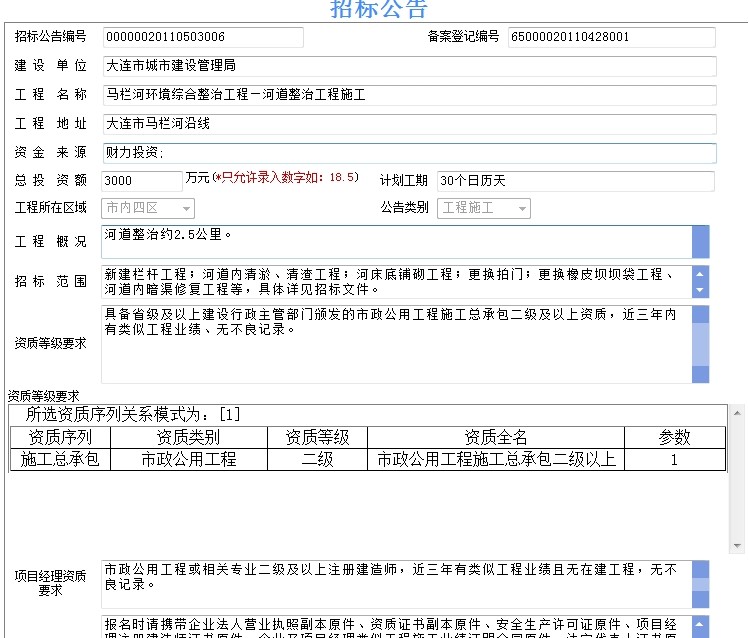
Task: Click the 参数 value cell 1
Action: (x=674, y=459)
